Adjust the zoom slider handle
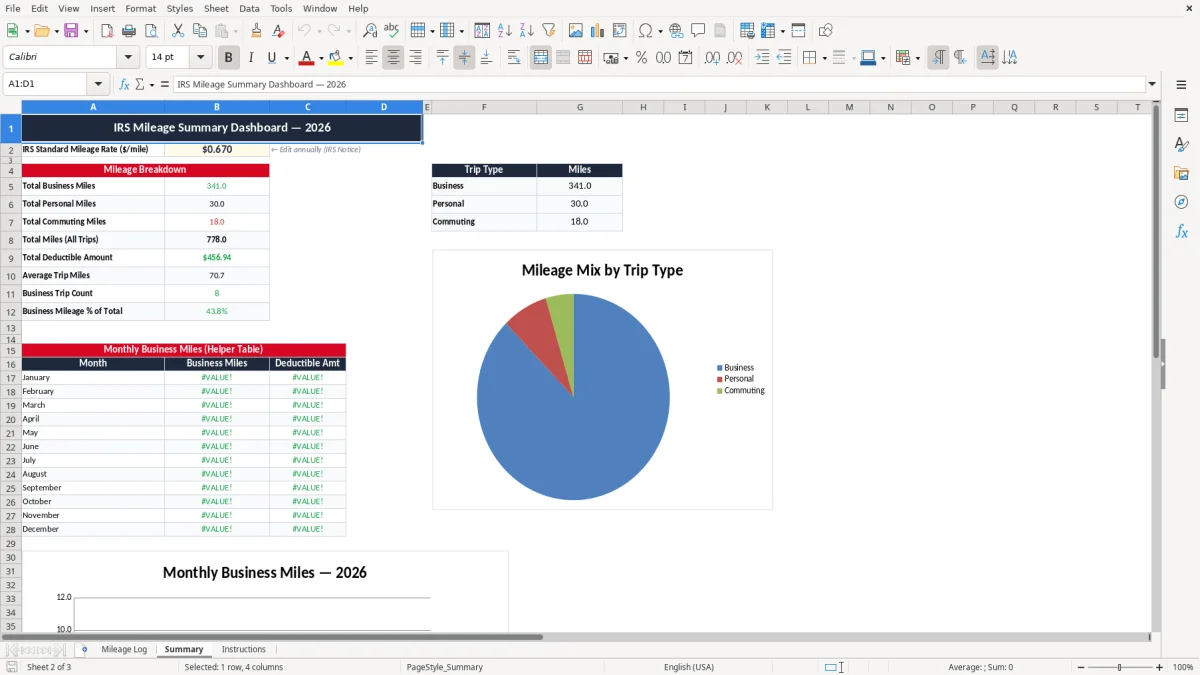Image resolution: width=1200 pixels, height=675 pixels. pos(1120,667)
